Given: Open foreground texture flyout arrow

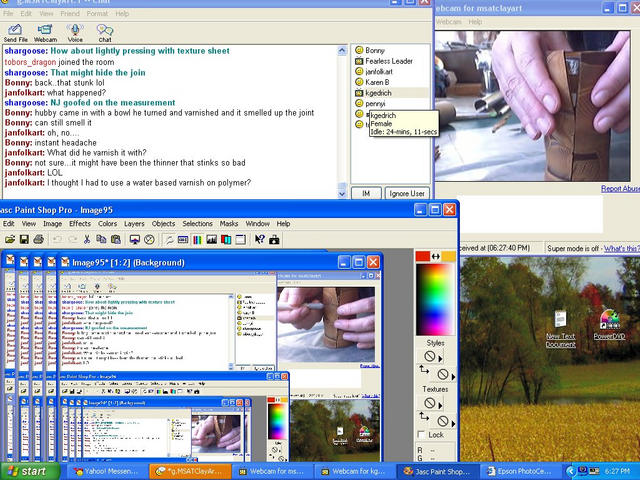Looking at the screenshot, I should (x=440, y=406).
